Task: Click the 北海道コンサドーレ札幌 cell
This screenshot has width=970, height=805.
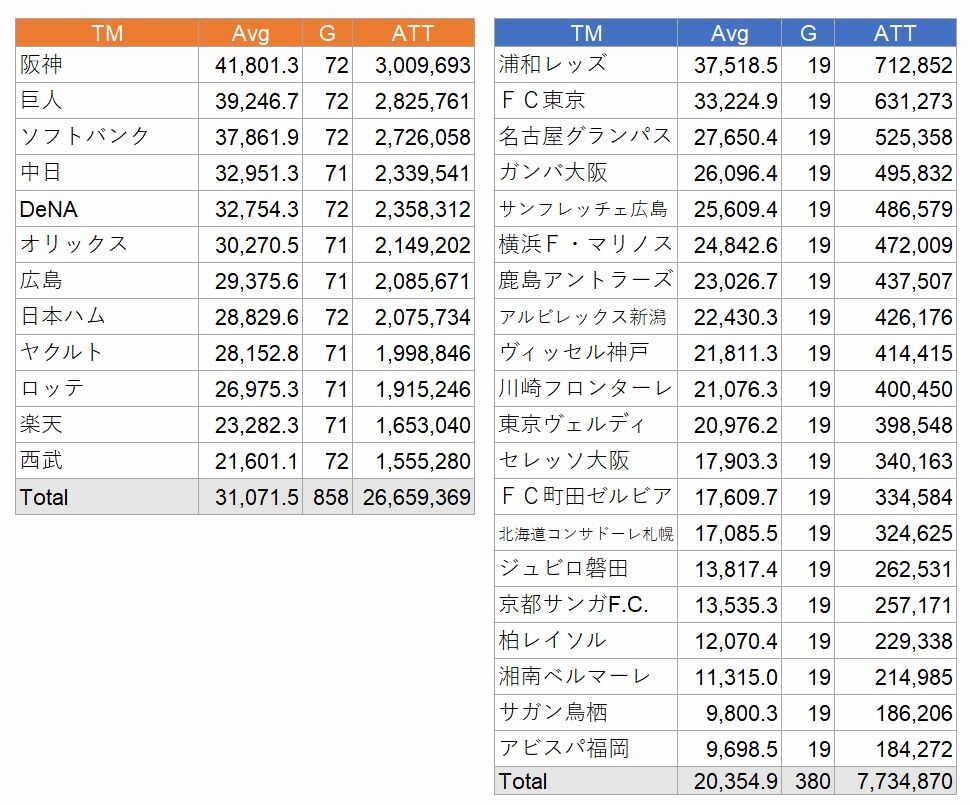Action: pyautogui.click(x=586, y=532)
